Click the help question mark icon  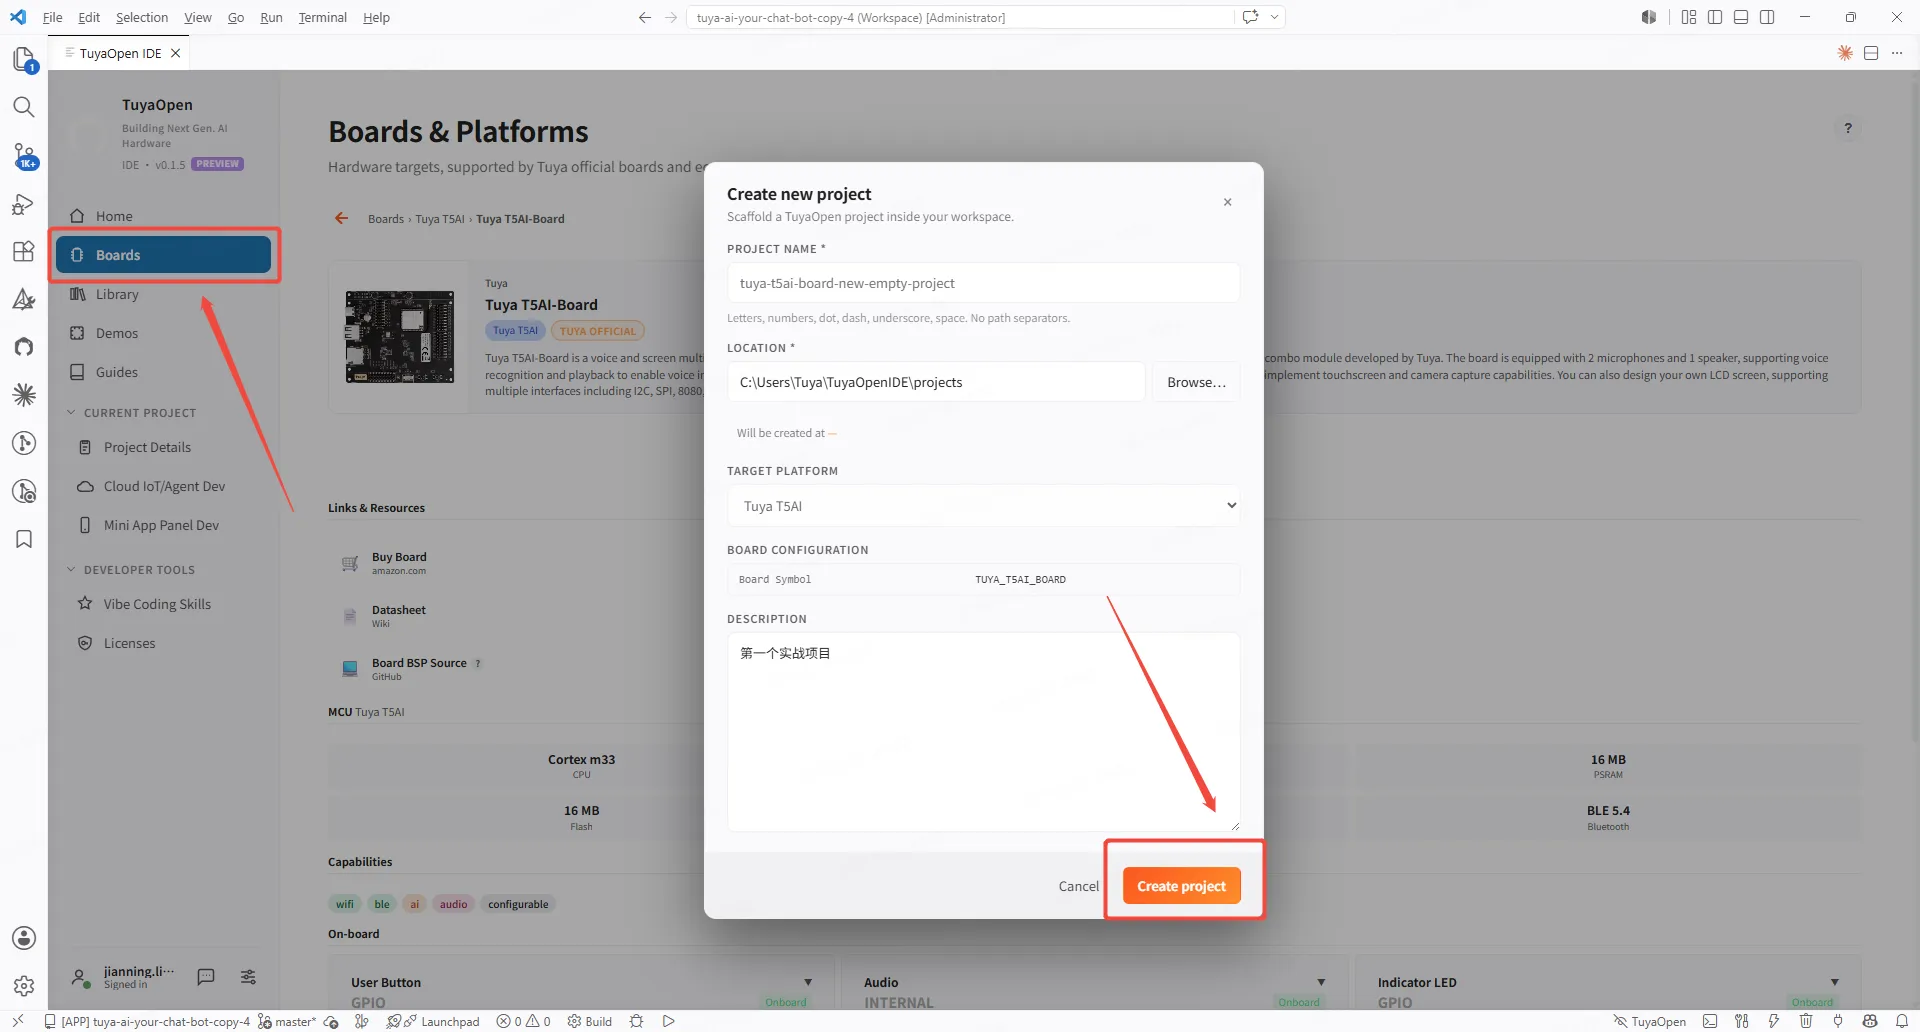click(x=1848, y=128)
